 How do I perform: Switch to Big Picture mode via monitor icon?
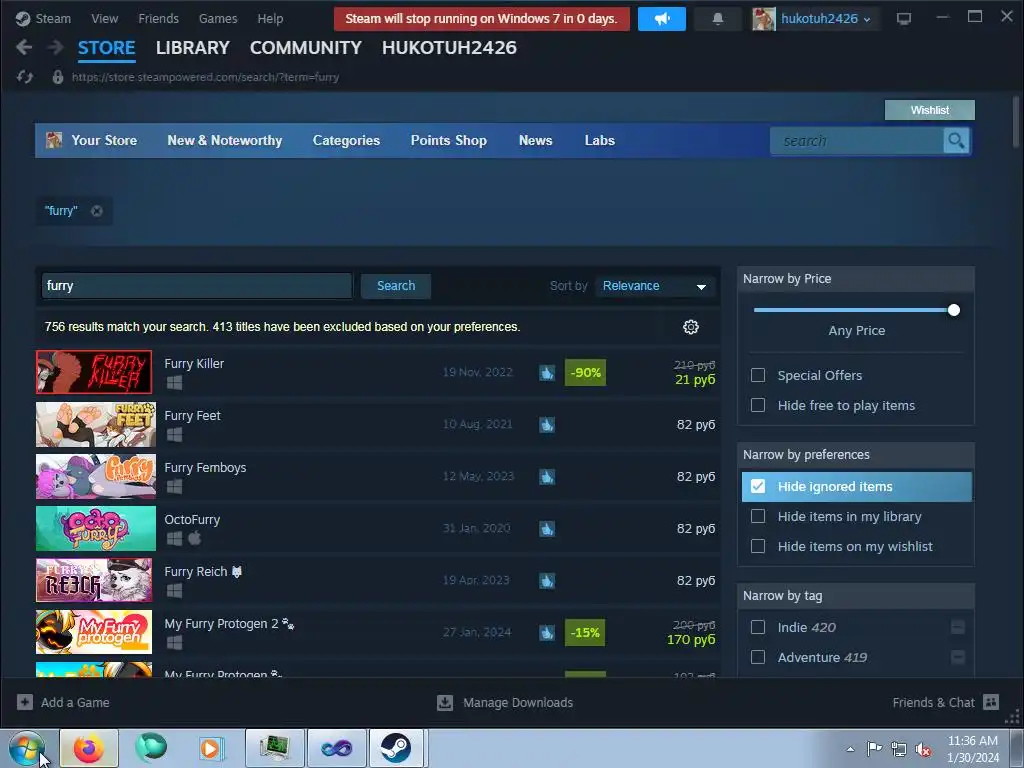click(x=904, y=19)
